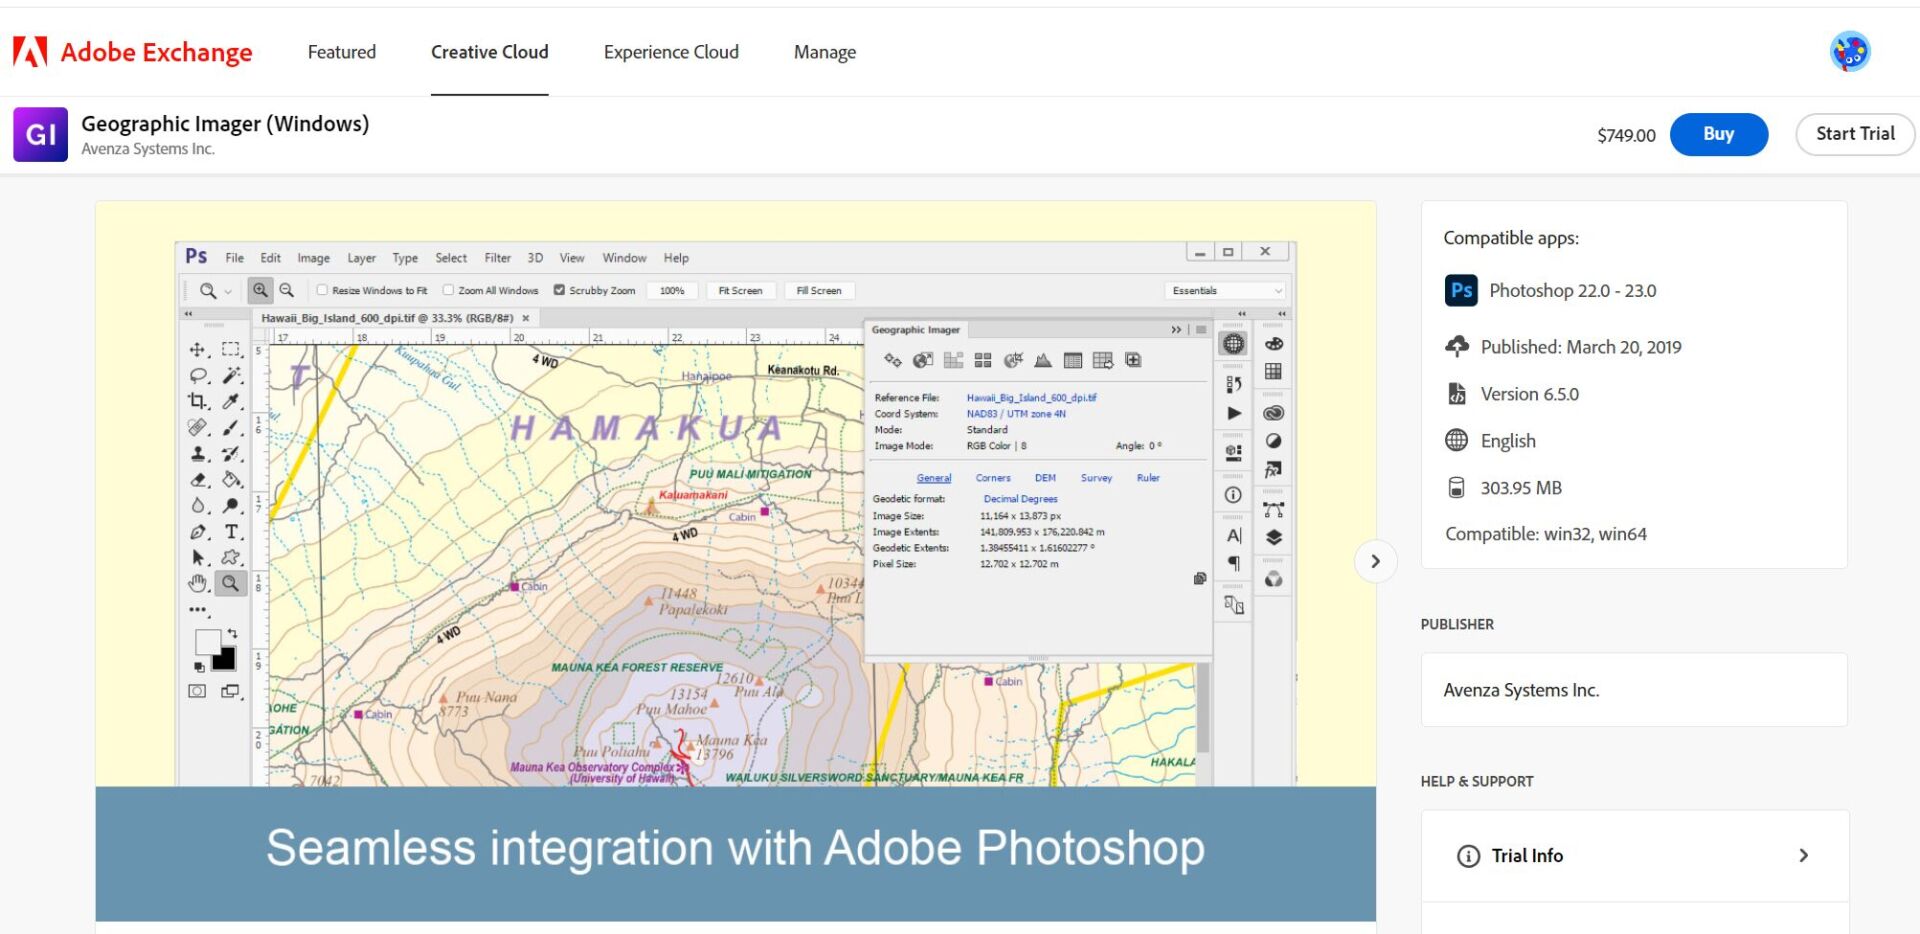Select the Eyedropper tool
The width and height of the screenshot is (1920, 934).
231,401
